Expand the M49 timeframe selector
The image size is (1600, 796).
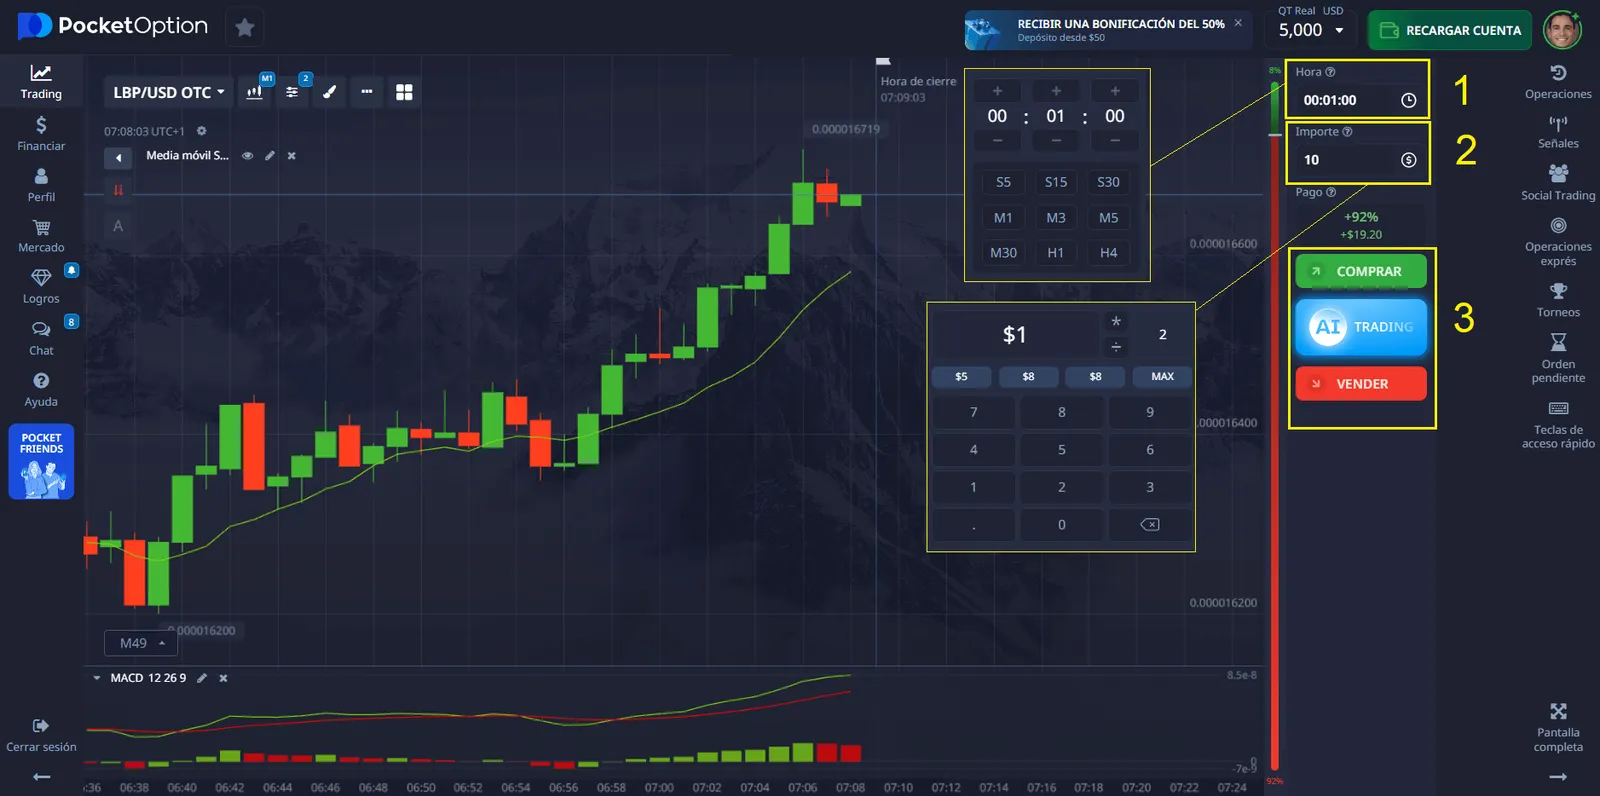tap(141, 643)
